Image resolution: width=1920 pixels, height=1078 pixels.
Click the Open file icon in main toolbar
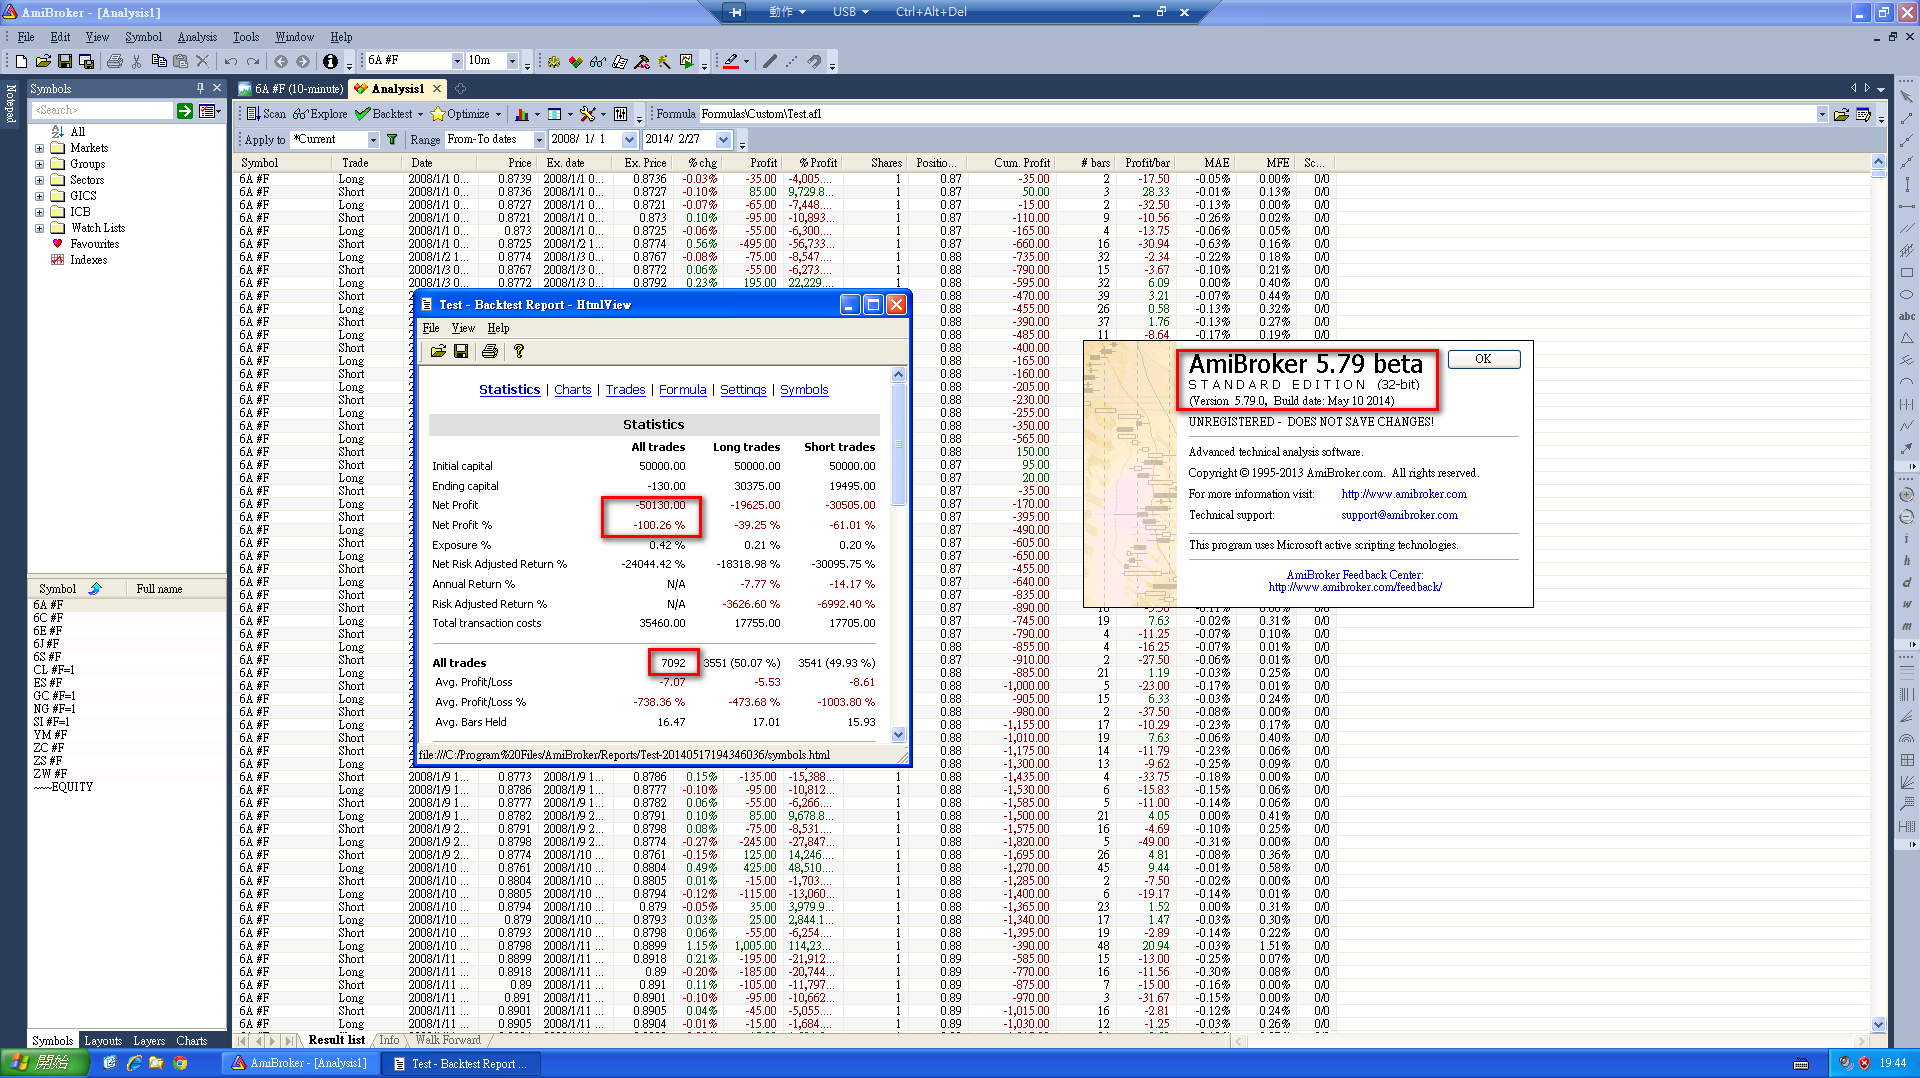pyautogui.click(x=43, y=61)
